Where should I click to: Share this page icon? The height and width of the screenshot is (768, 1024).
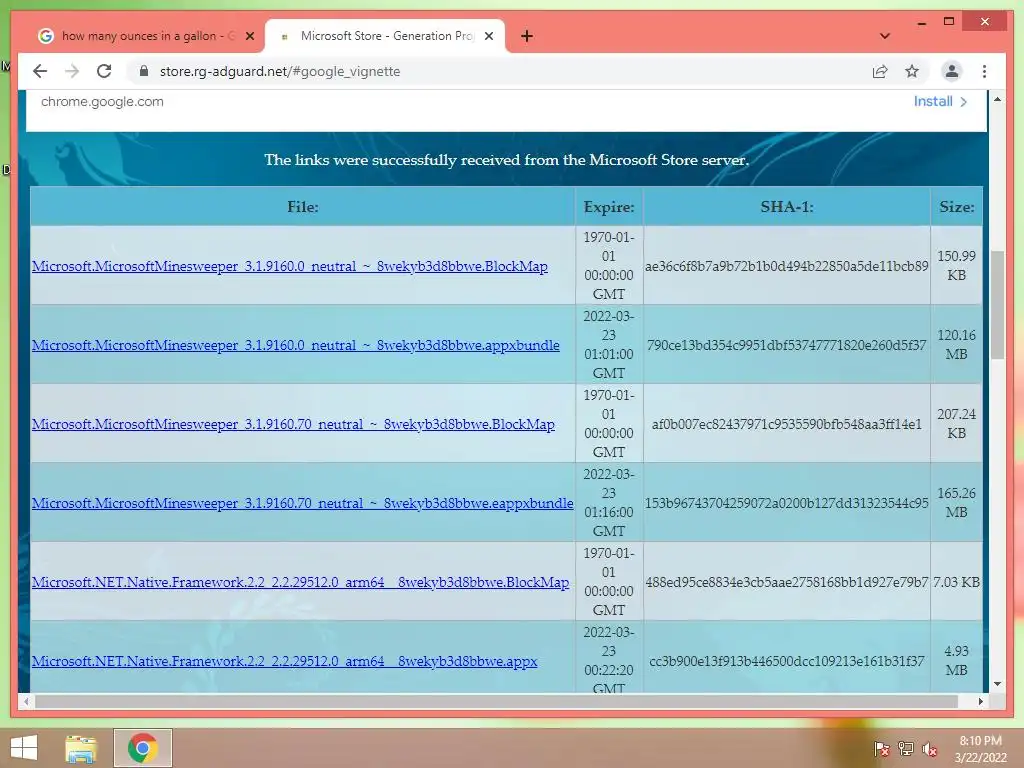tap(880, 71)
